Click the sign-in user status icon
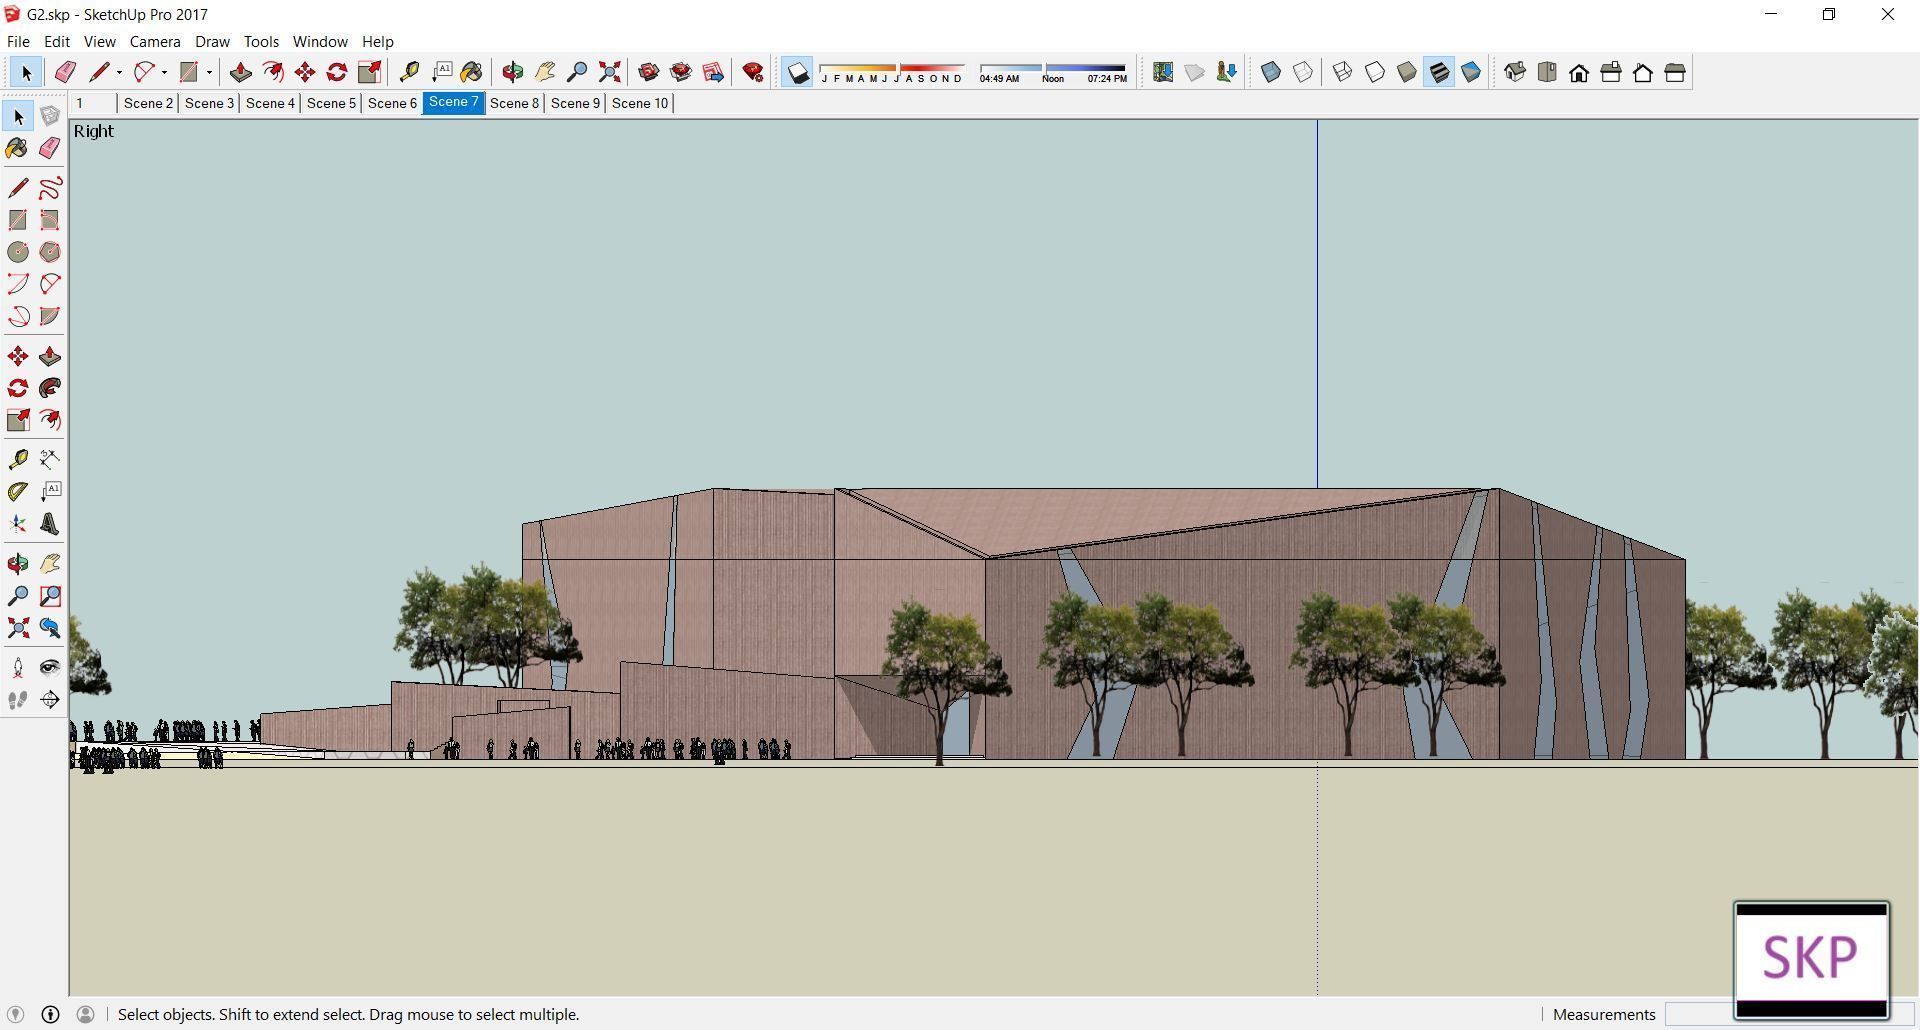This screenshot has width=1920, height=1030. tap(85, 1014)
